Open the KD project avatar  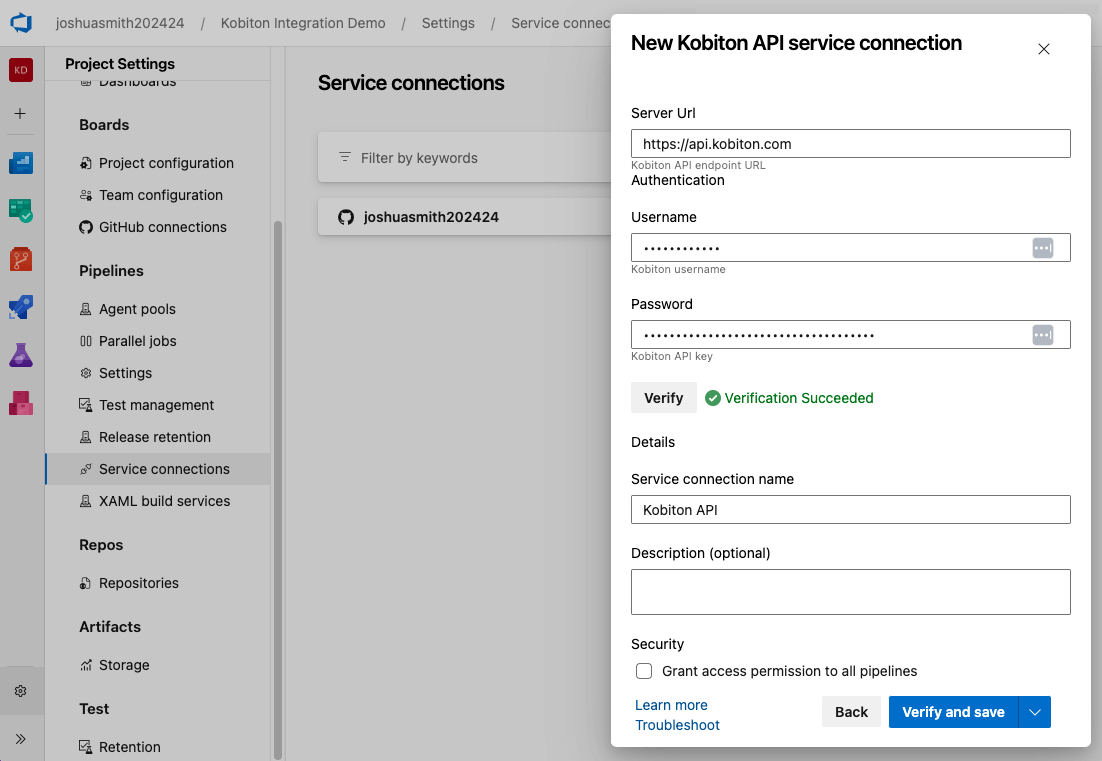click(x=21, y=70)
